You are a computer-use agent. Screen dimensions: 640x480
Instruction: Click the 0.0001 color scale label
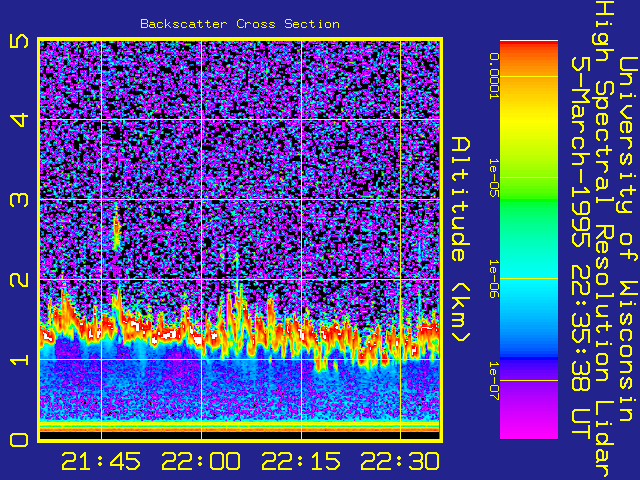pyautogui.click(x=494, y=76)
